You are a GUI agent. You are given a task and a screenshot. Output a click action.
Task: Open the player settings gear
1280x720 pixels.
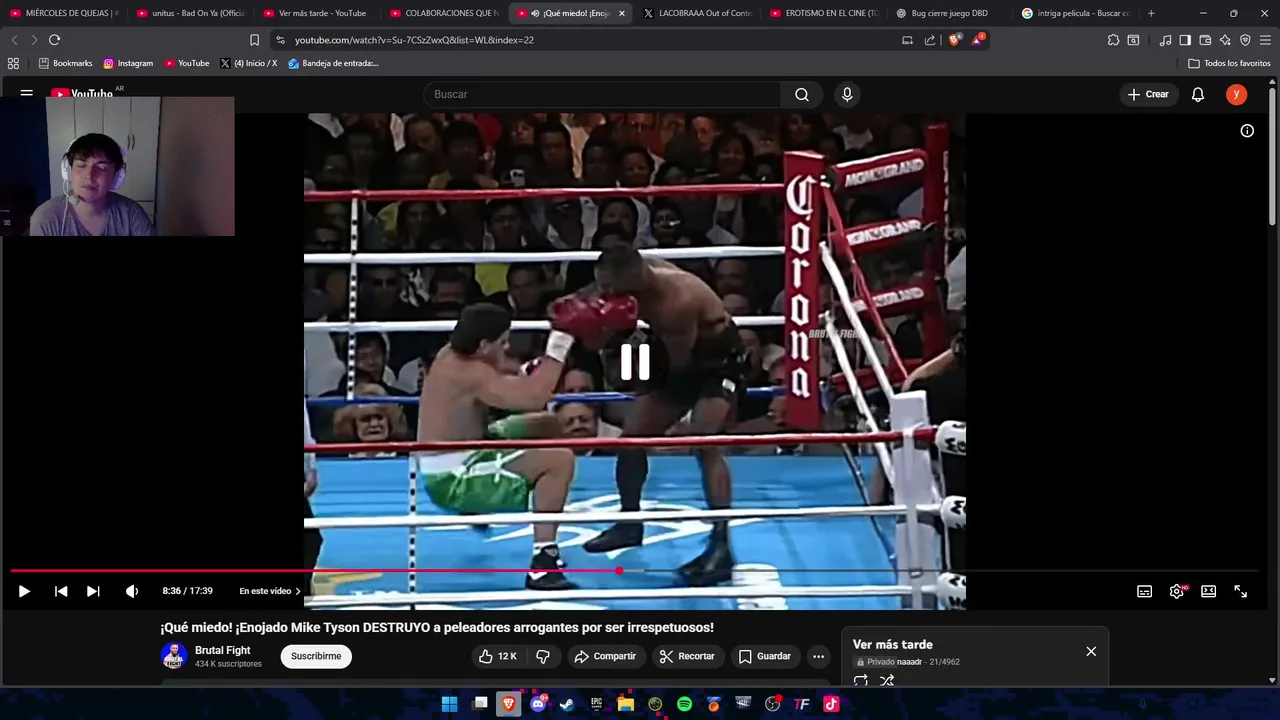tap(1177, 591)
